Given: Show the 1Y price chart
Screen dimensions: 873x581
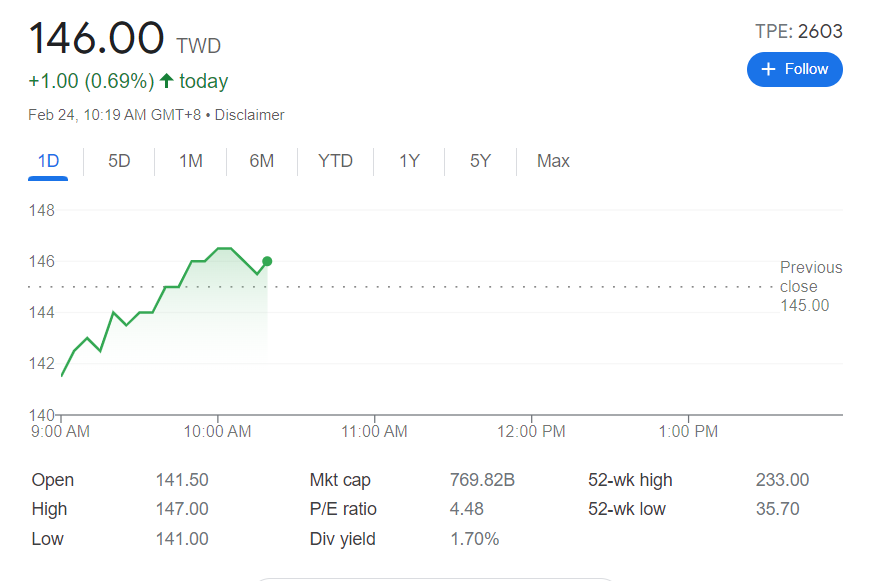Looking at the screenshot, I should 409,161.
